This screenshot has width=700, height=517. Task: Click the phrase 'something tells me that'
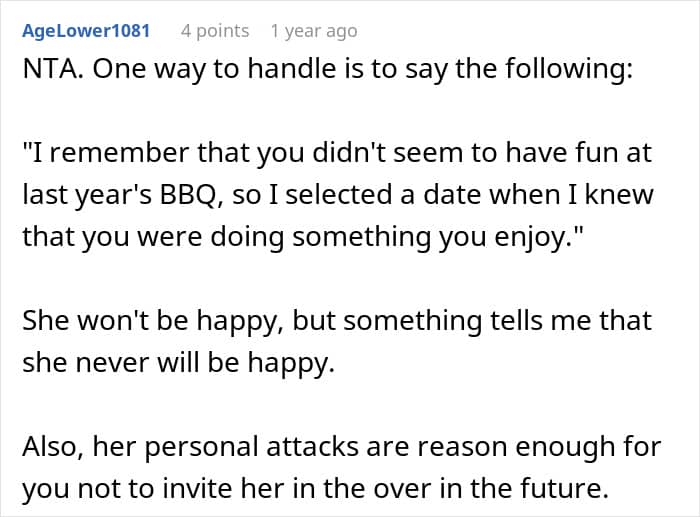point(497,321)
